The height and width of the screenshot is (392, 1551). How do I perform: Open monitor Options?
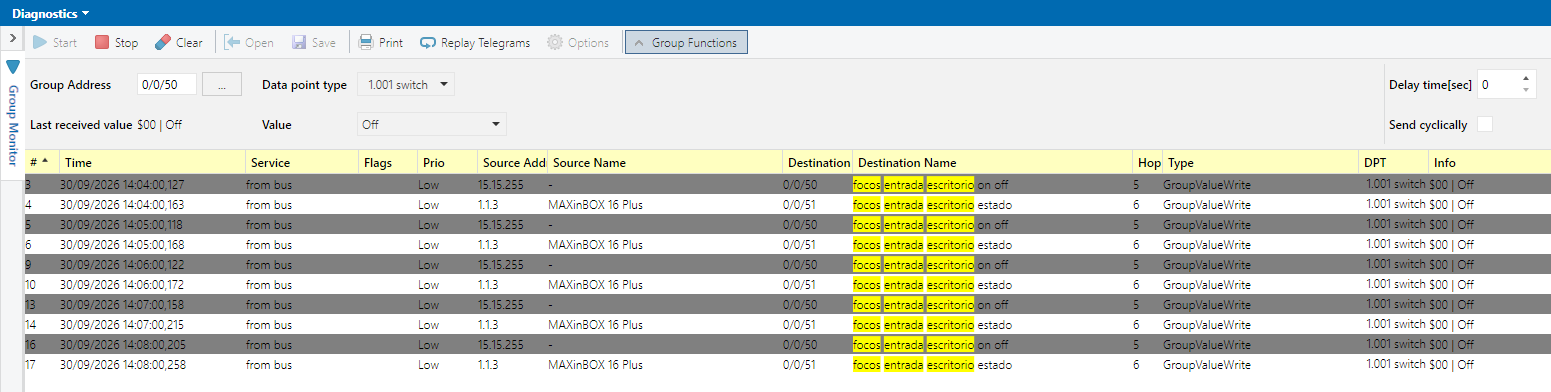[578, 43]
